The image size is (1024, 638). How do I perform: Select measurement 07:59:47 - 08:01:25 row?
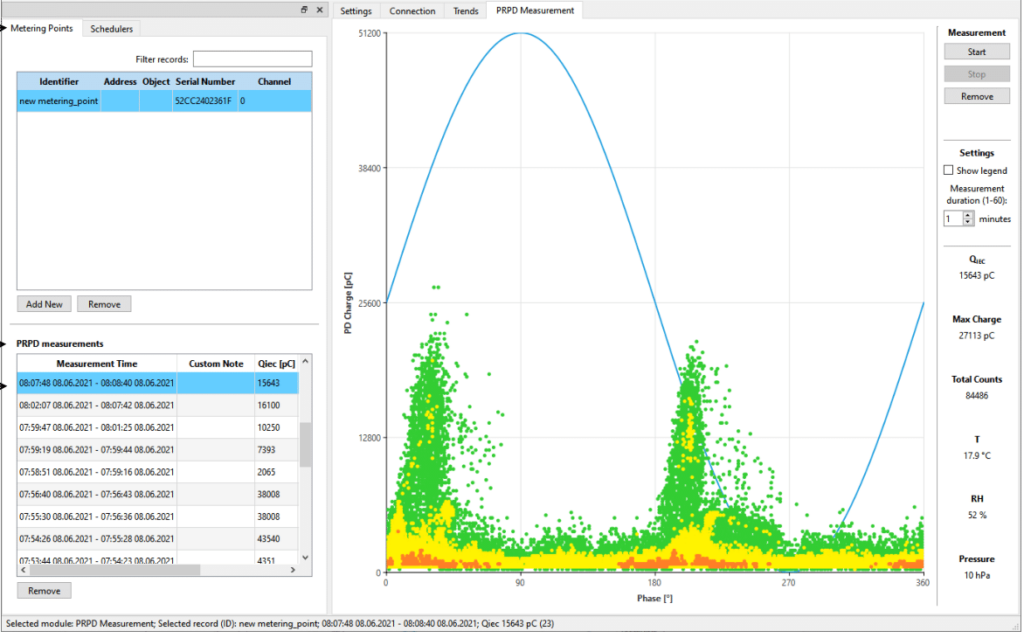pyautogui.click(x=158, y=428)
